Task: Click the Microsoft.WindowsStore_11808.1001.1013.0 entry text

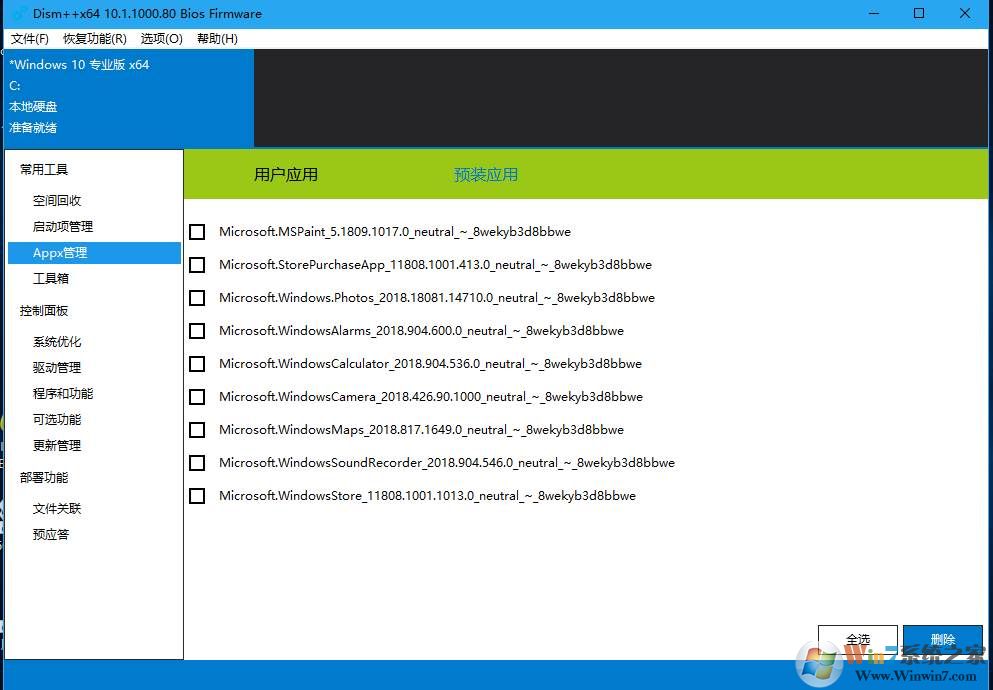Action: (427, 496)
